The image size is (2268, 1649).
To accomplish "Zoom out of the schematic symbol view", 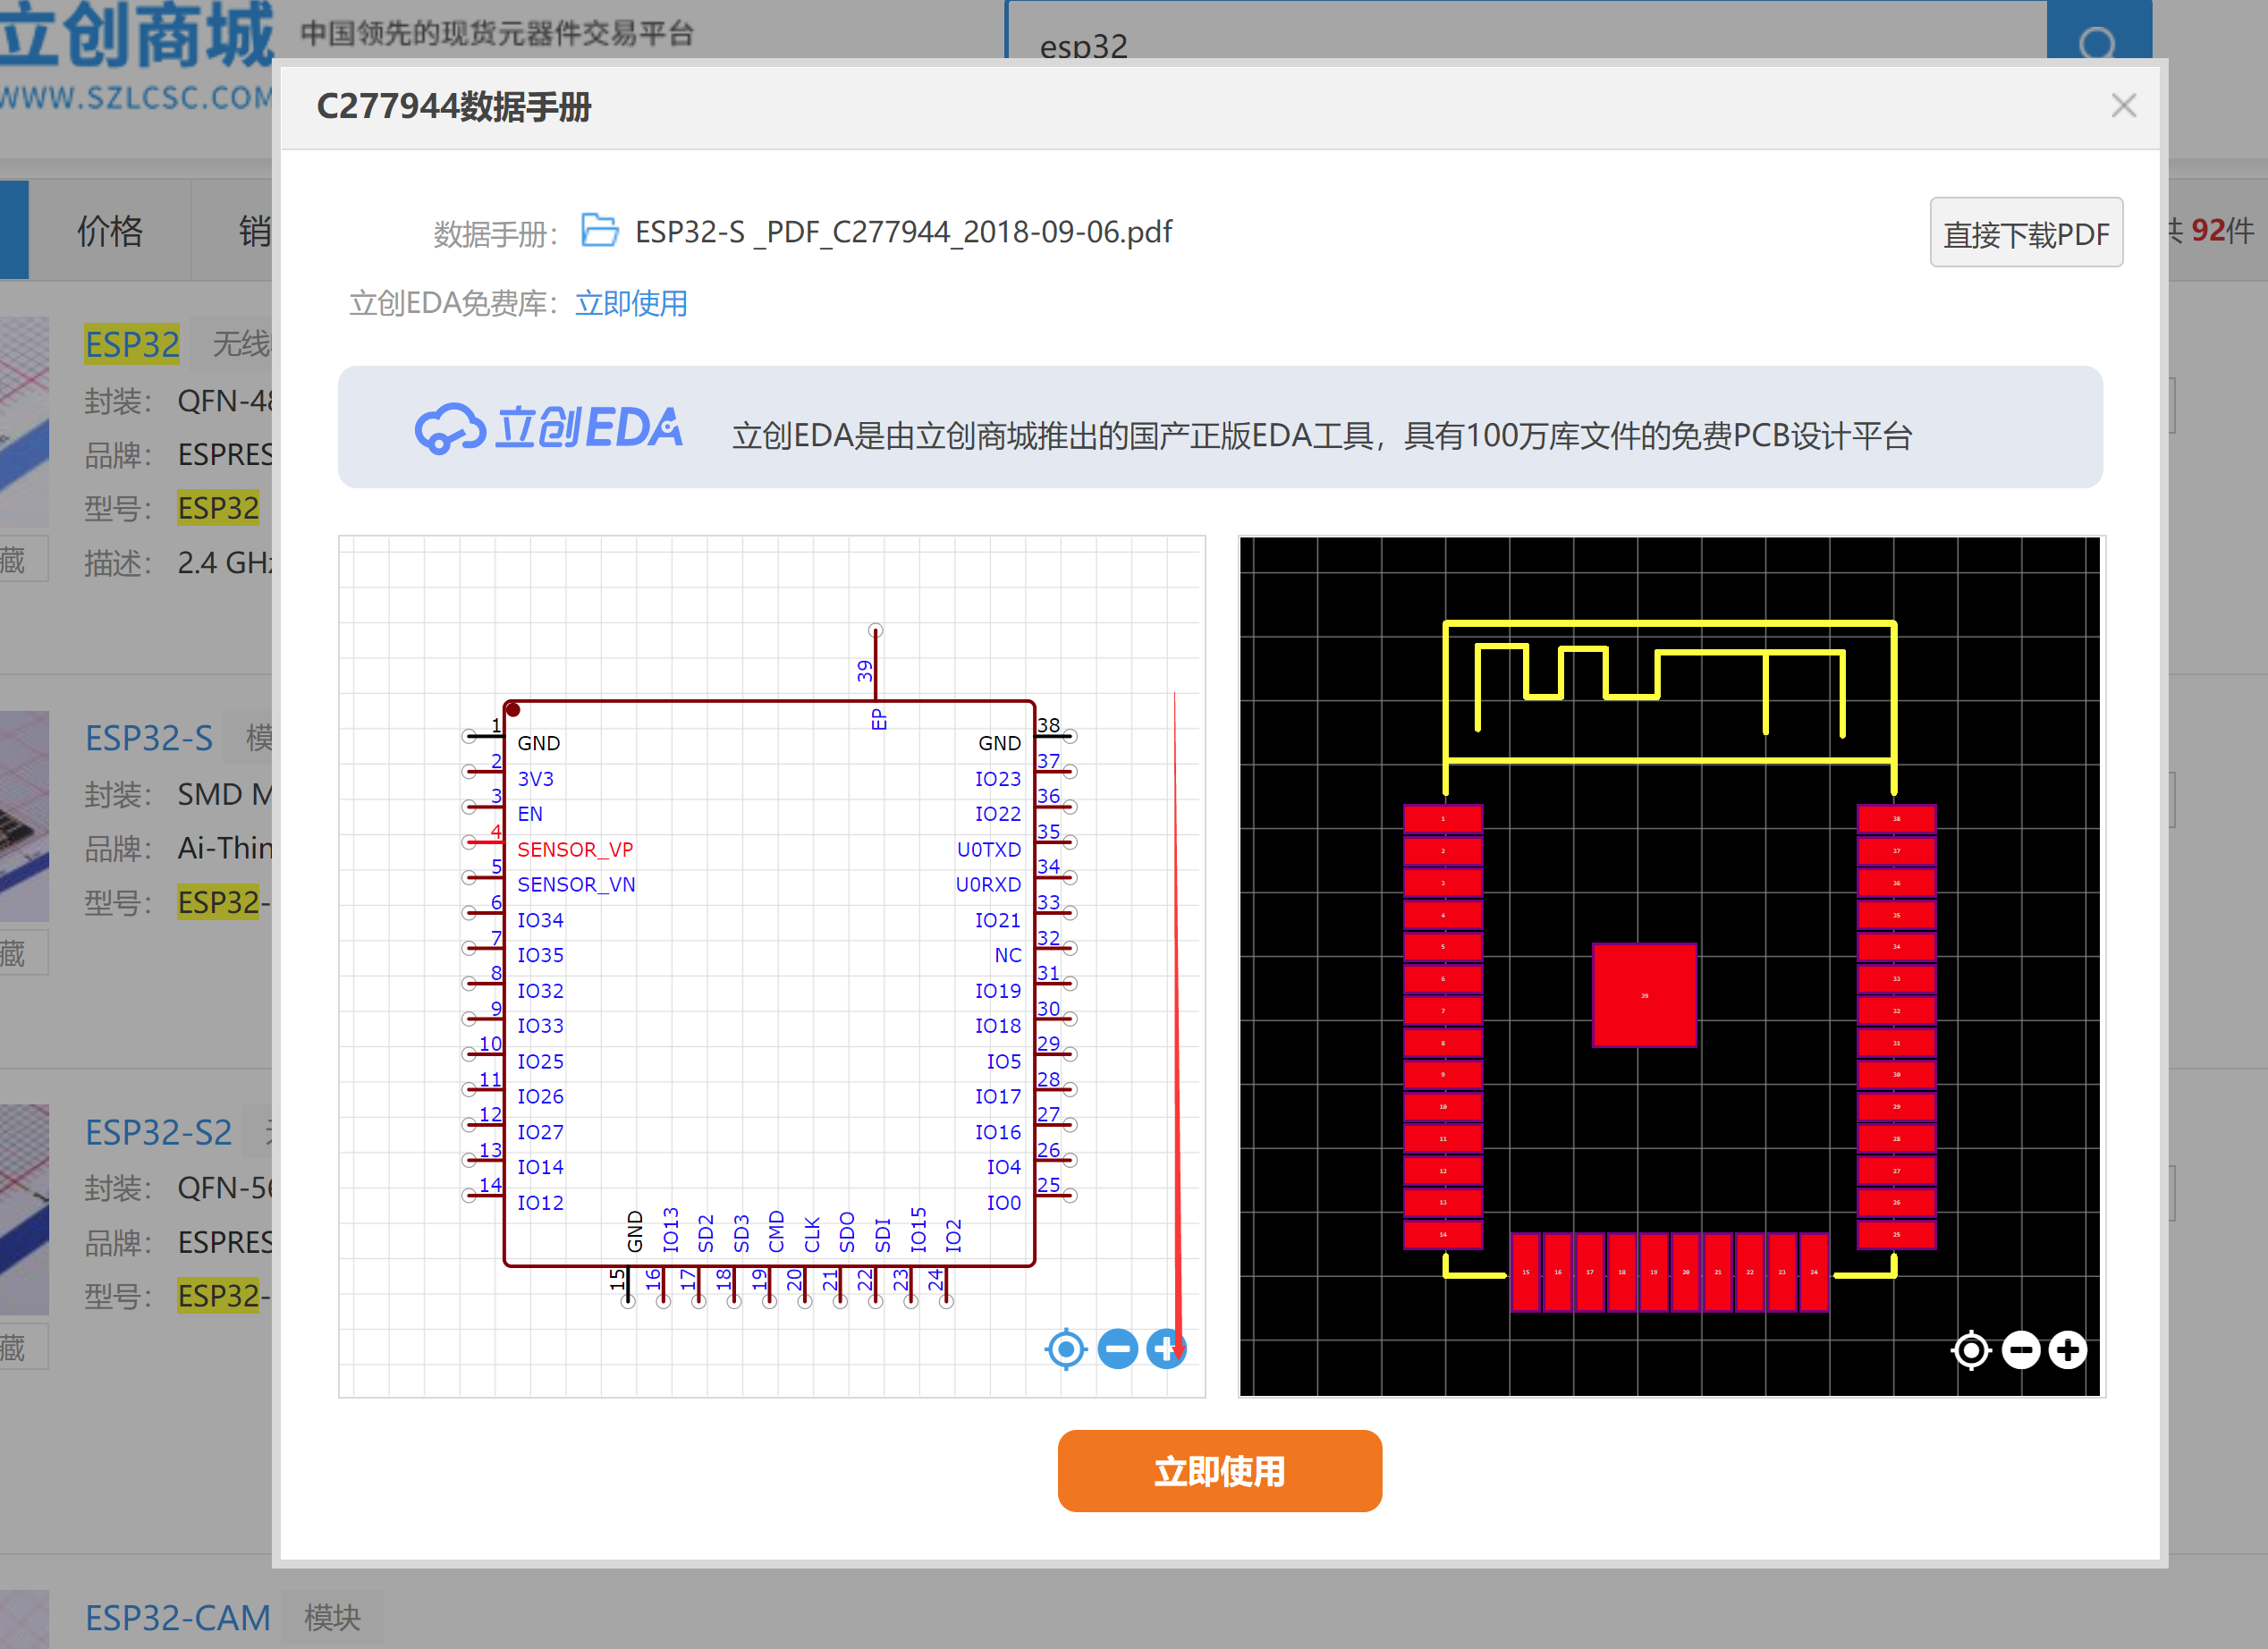I will (1117, 1349).
